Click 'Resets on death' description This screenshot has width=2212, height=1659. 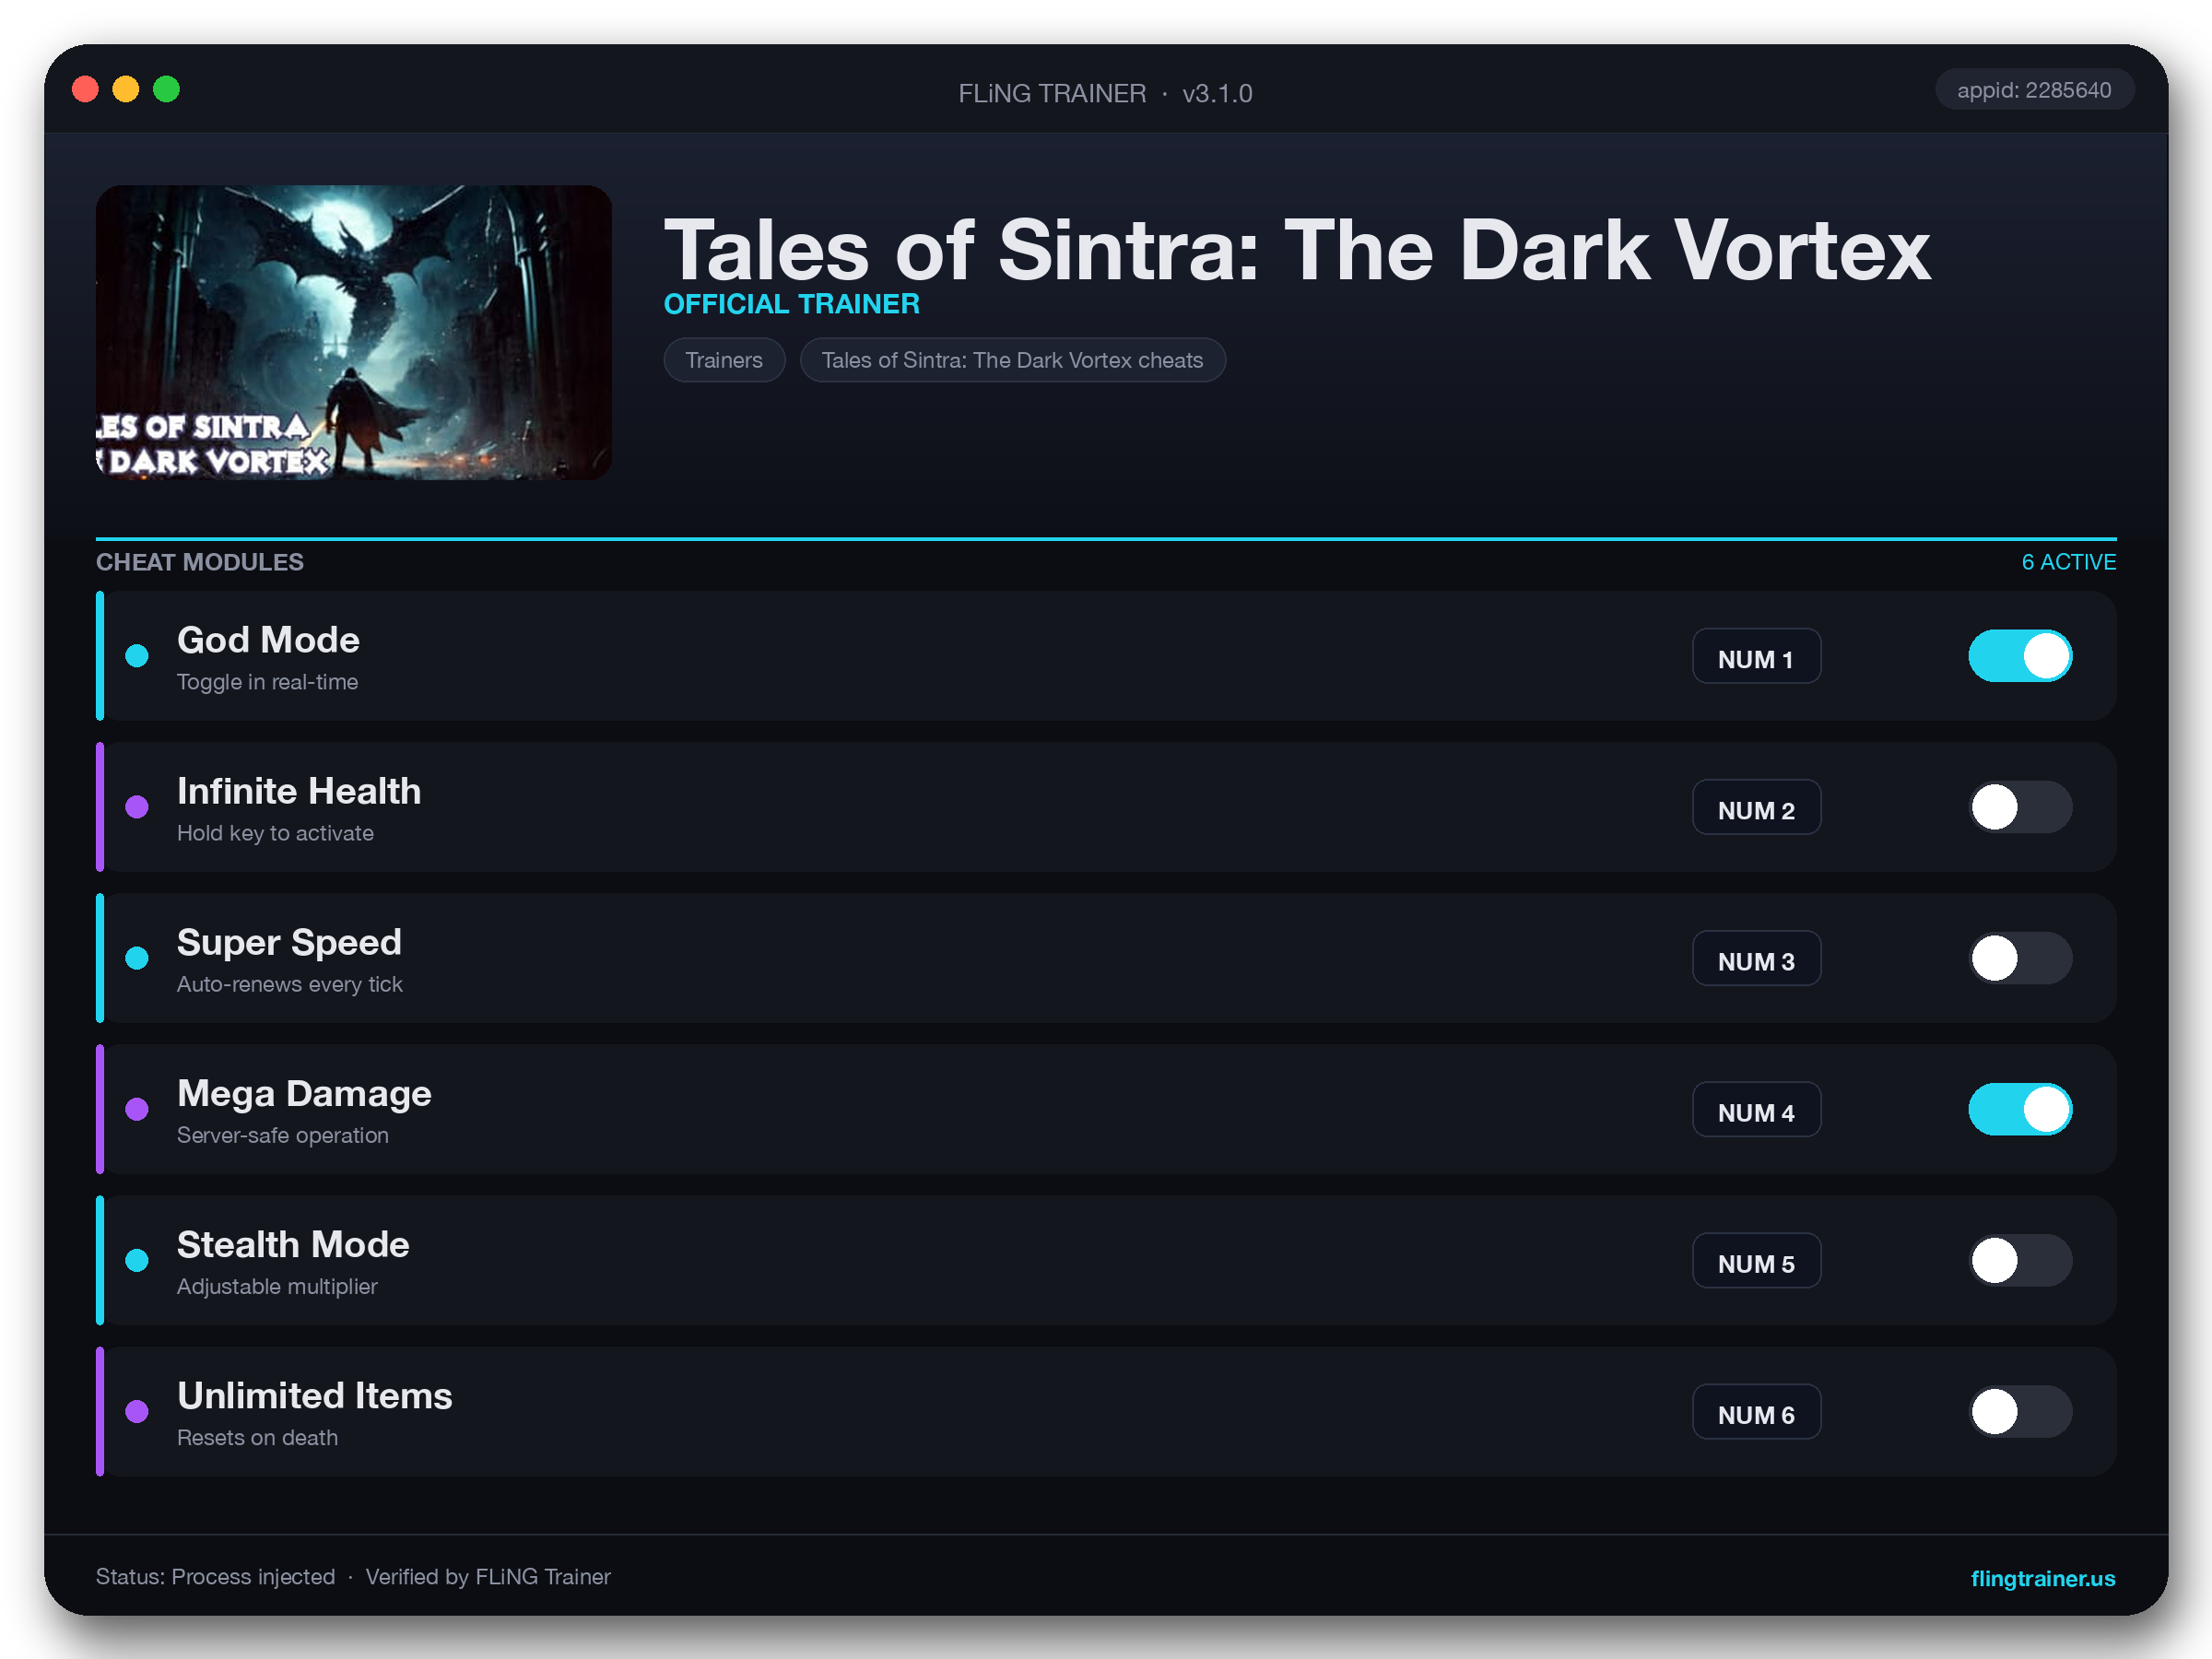[257, 1437]
